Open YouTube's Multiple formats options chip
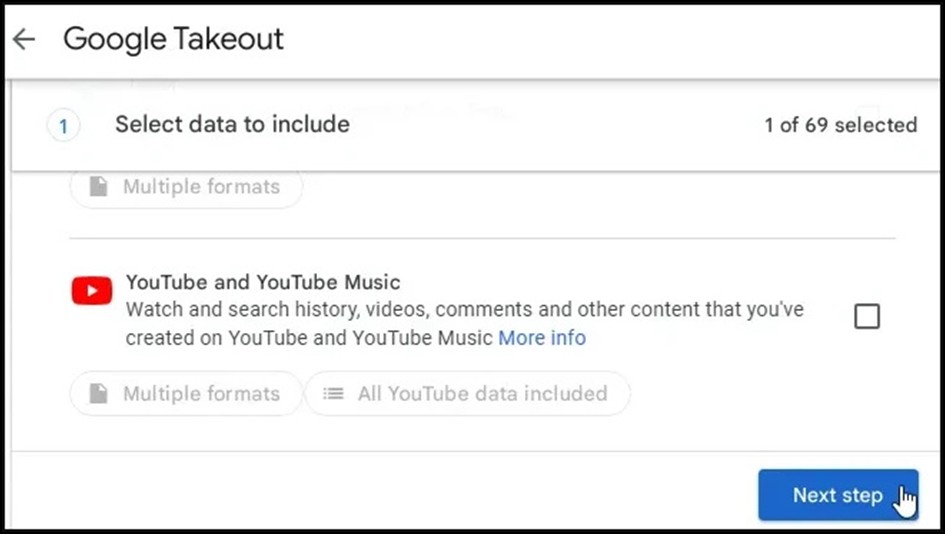 (186, 394)
